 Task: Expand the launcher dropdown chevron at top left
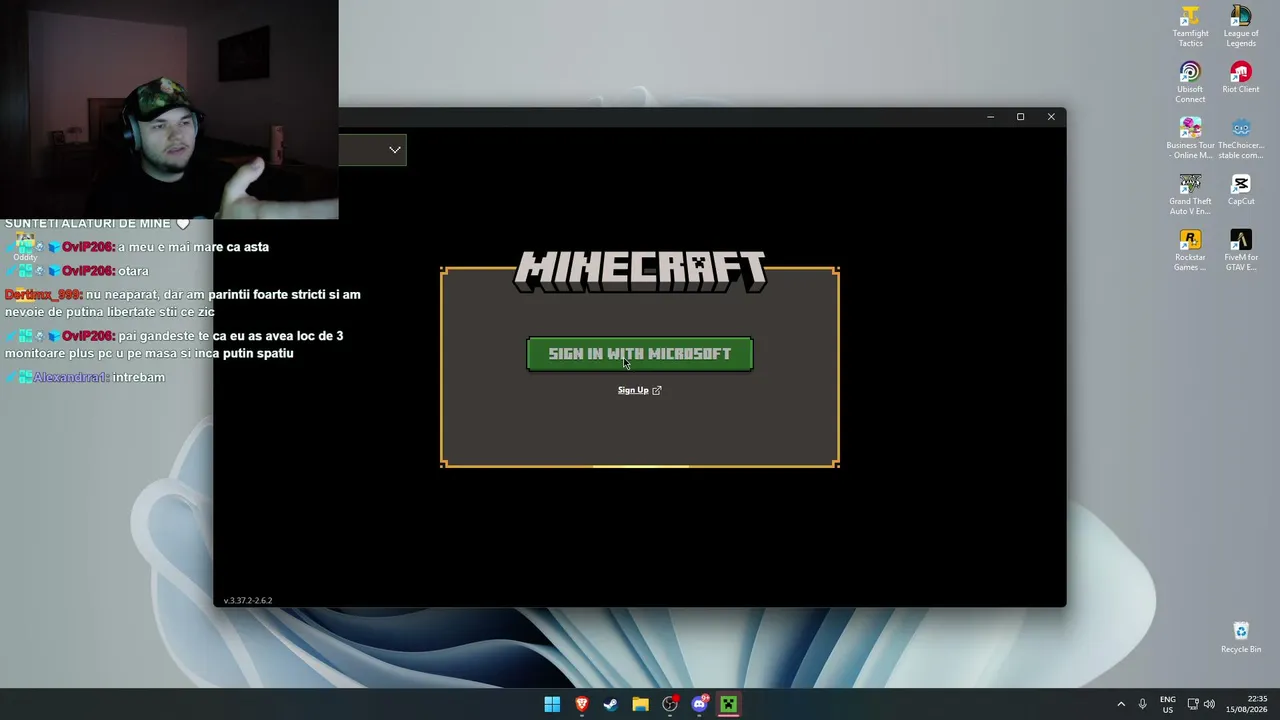pos(395,150)
